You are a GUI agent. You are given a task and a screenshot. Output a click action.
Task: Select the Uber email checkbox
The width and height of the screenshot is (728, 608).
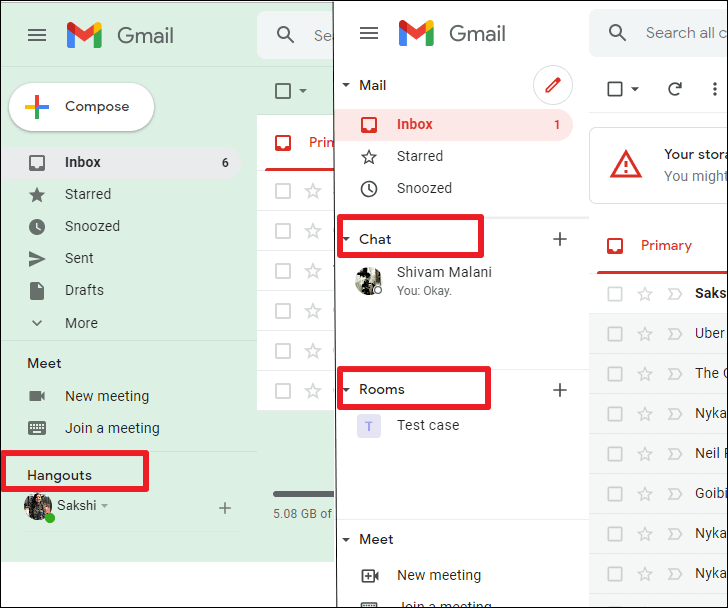(x=615, y=334)
